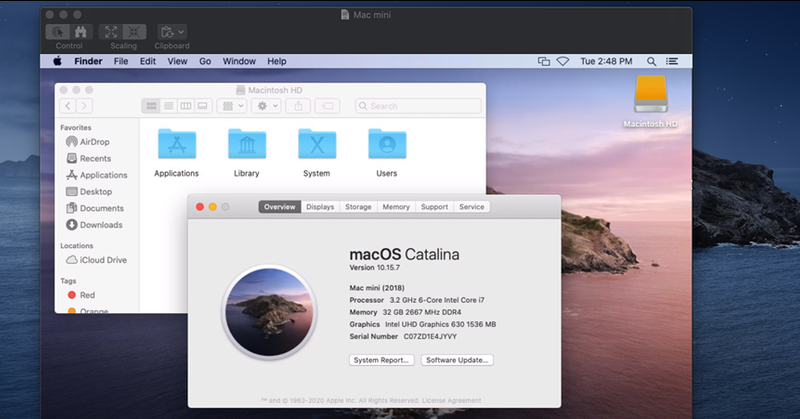Click Finder back arrow button
The height and width of the screenshot is (419, 800).
68,106
